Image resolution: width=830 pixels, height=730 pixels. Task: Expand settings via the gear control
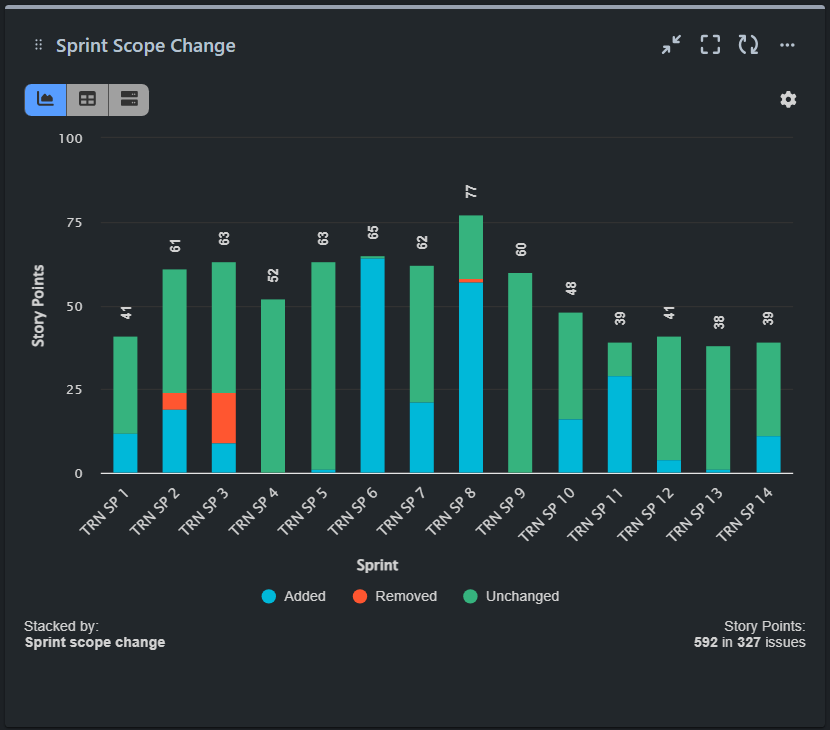pos(788,99)
